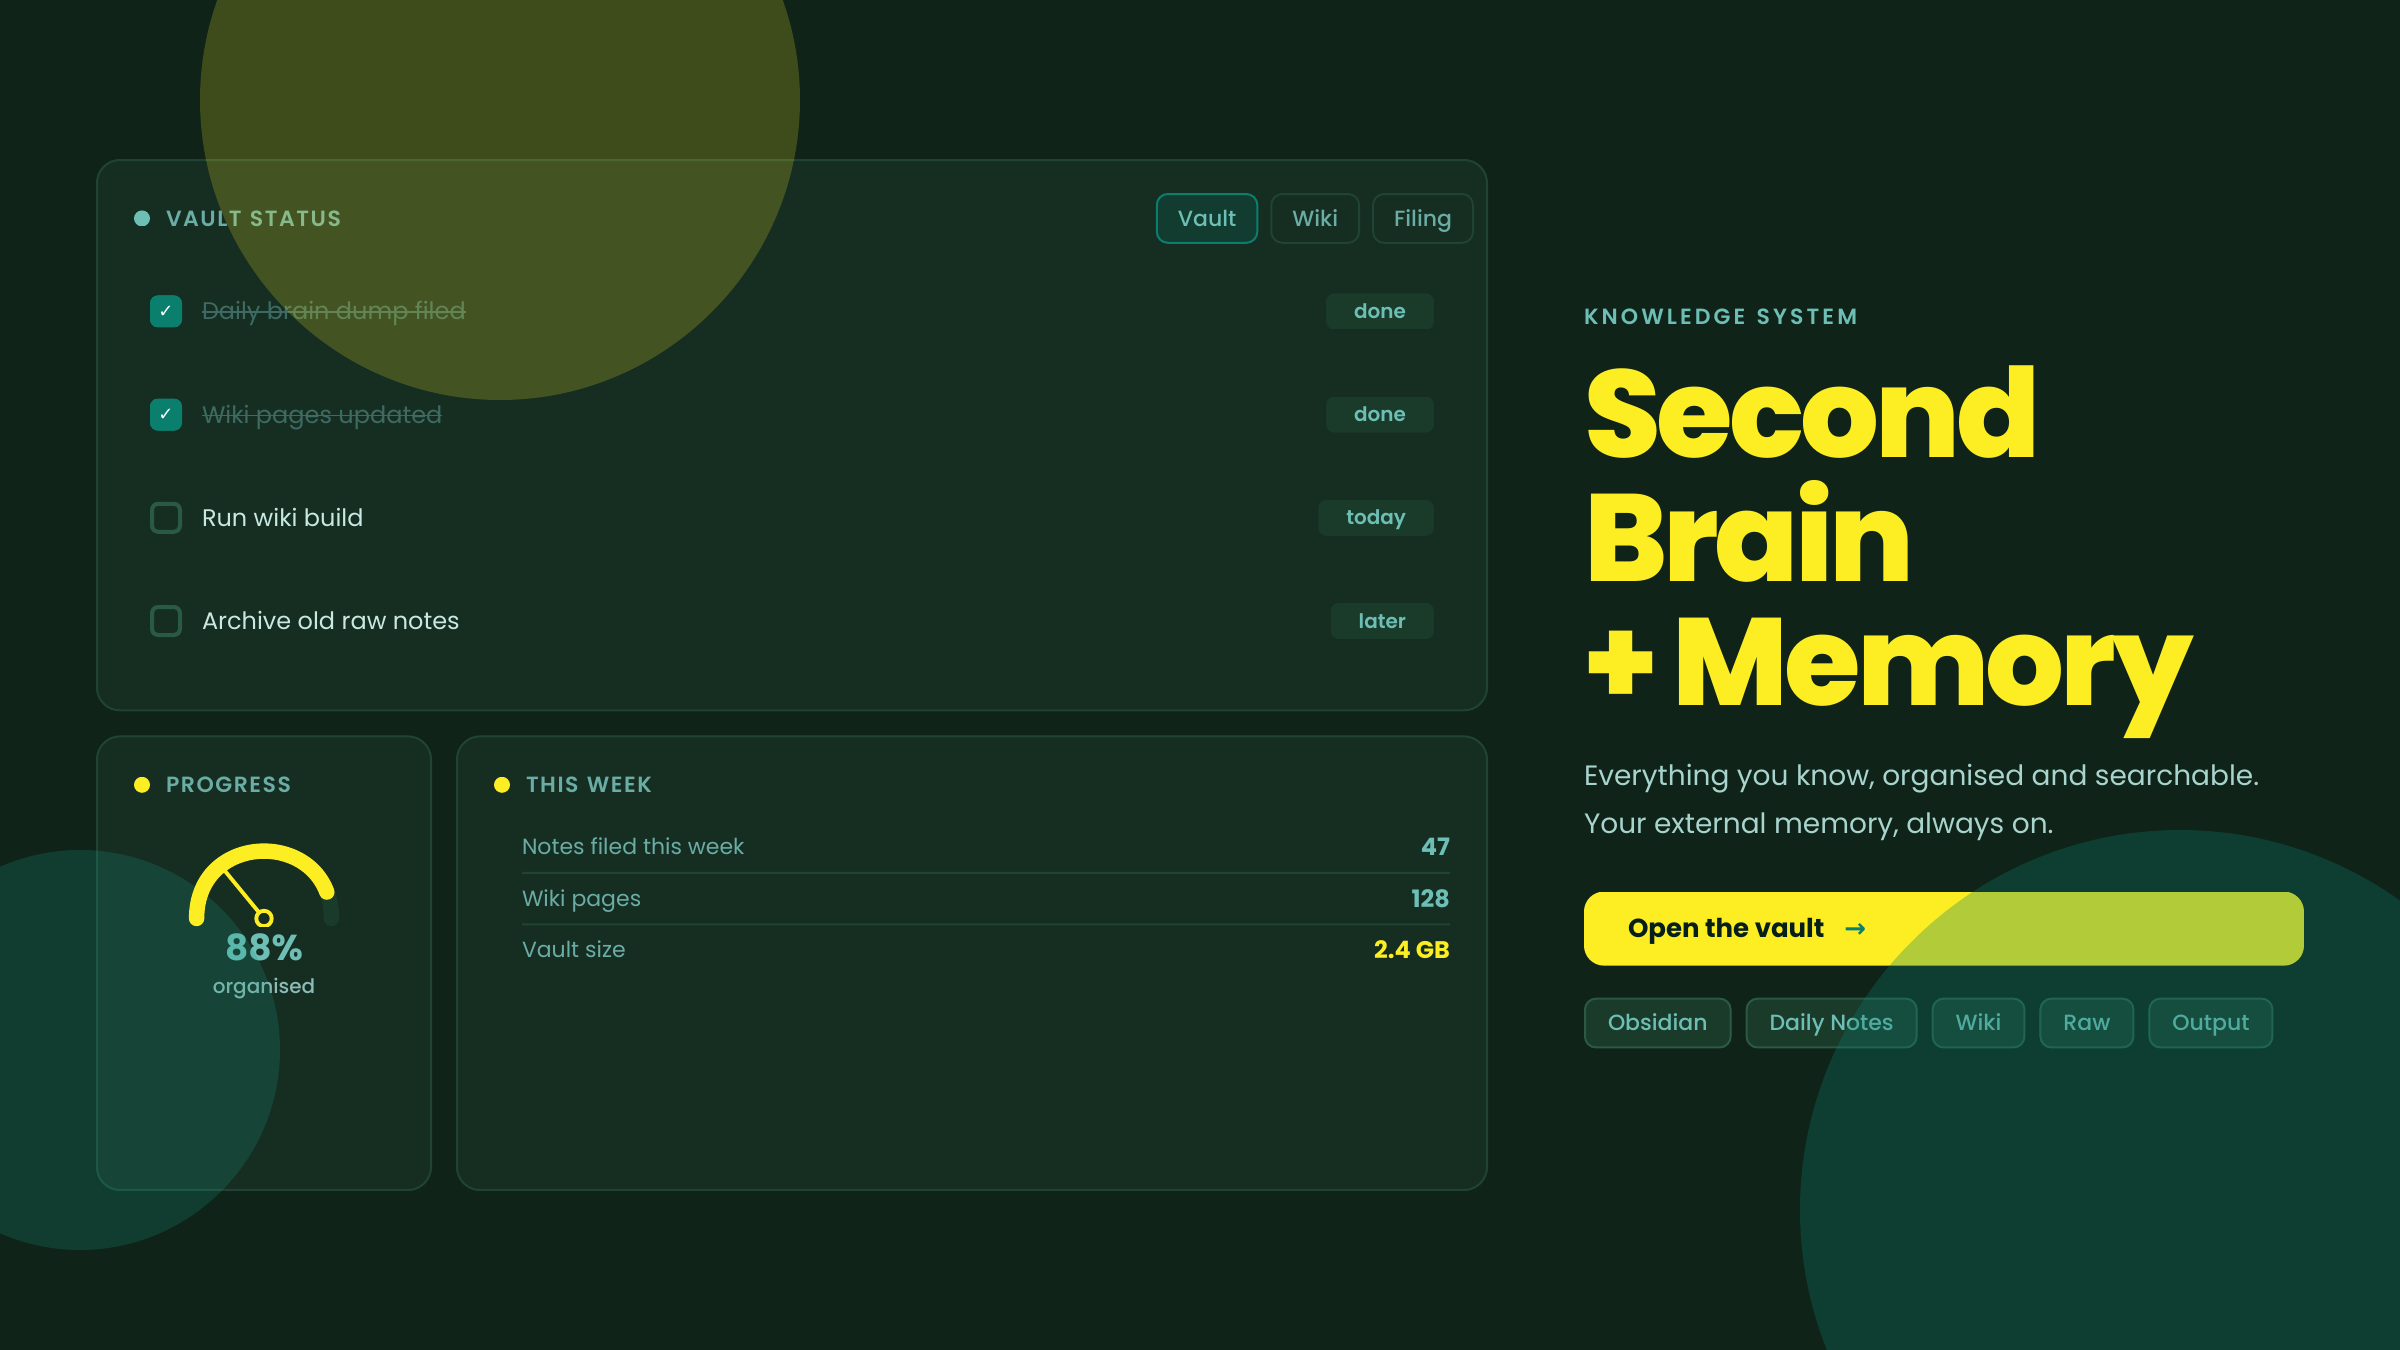This screenshot has height=1350, width=2400.
Task: Click the Daily brain dump filed text
Action: tap(333, 311)
